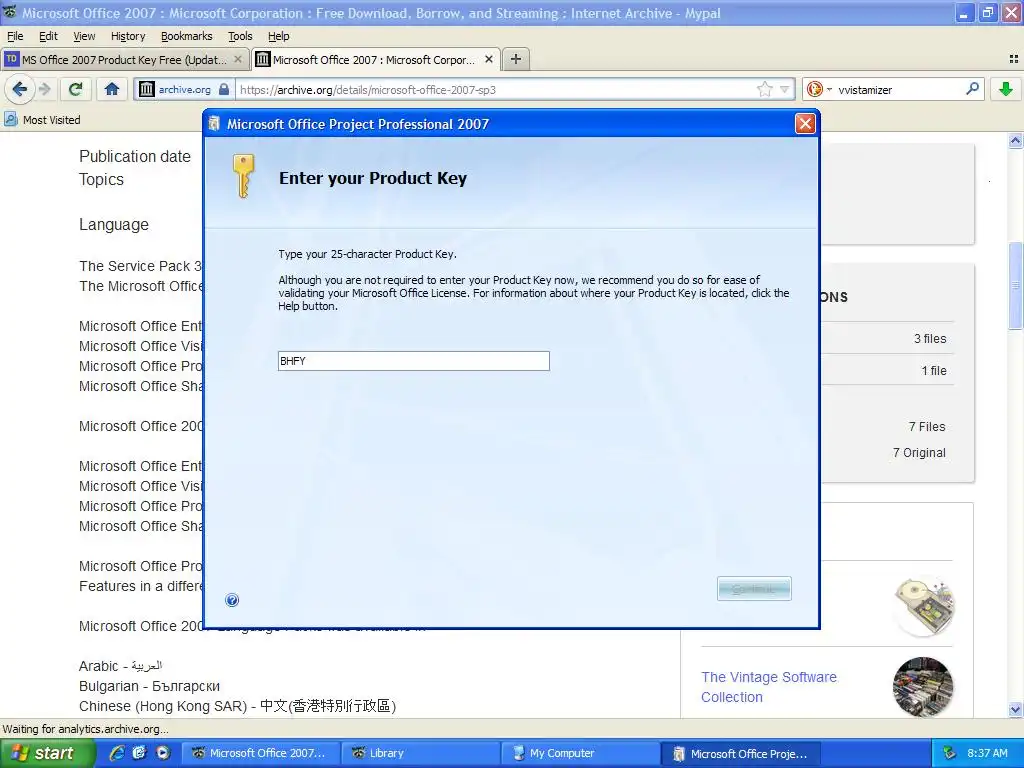Click the Bulgarian language entry text
1024x768 pixels.
[x=149, y=686]
